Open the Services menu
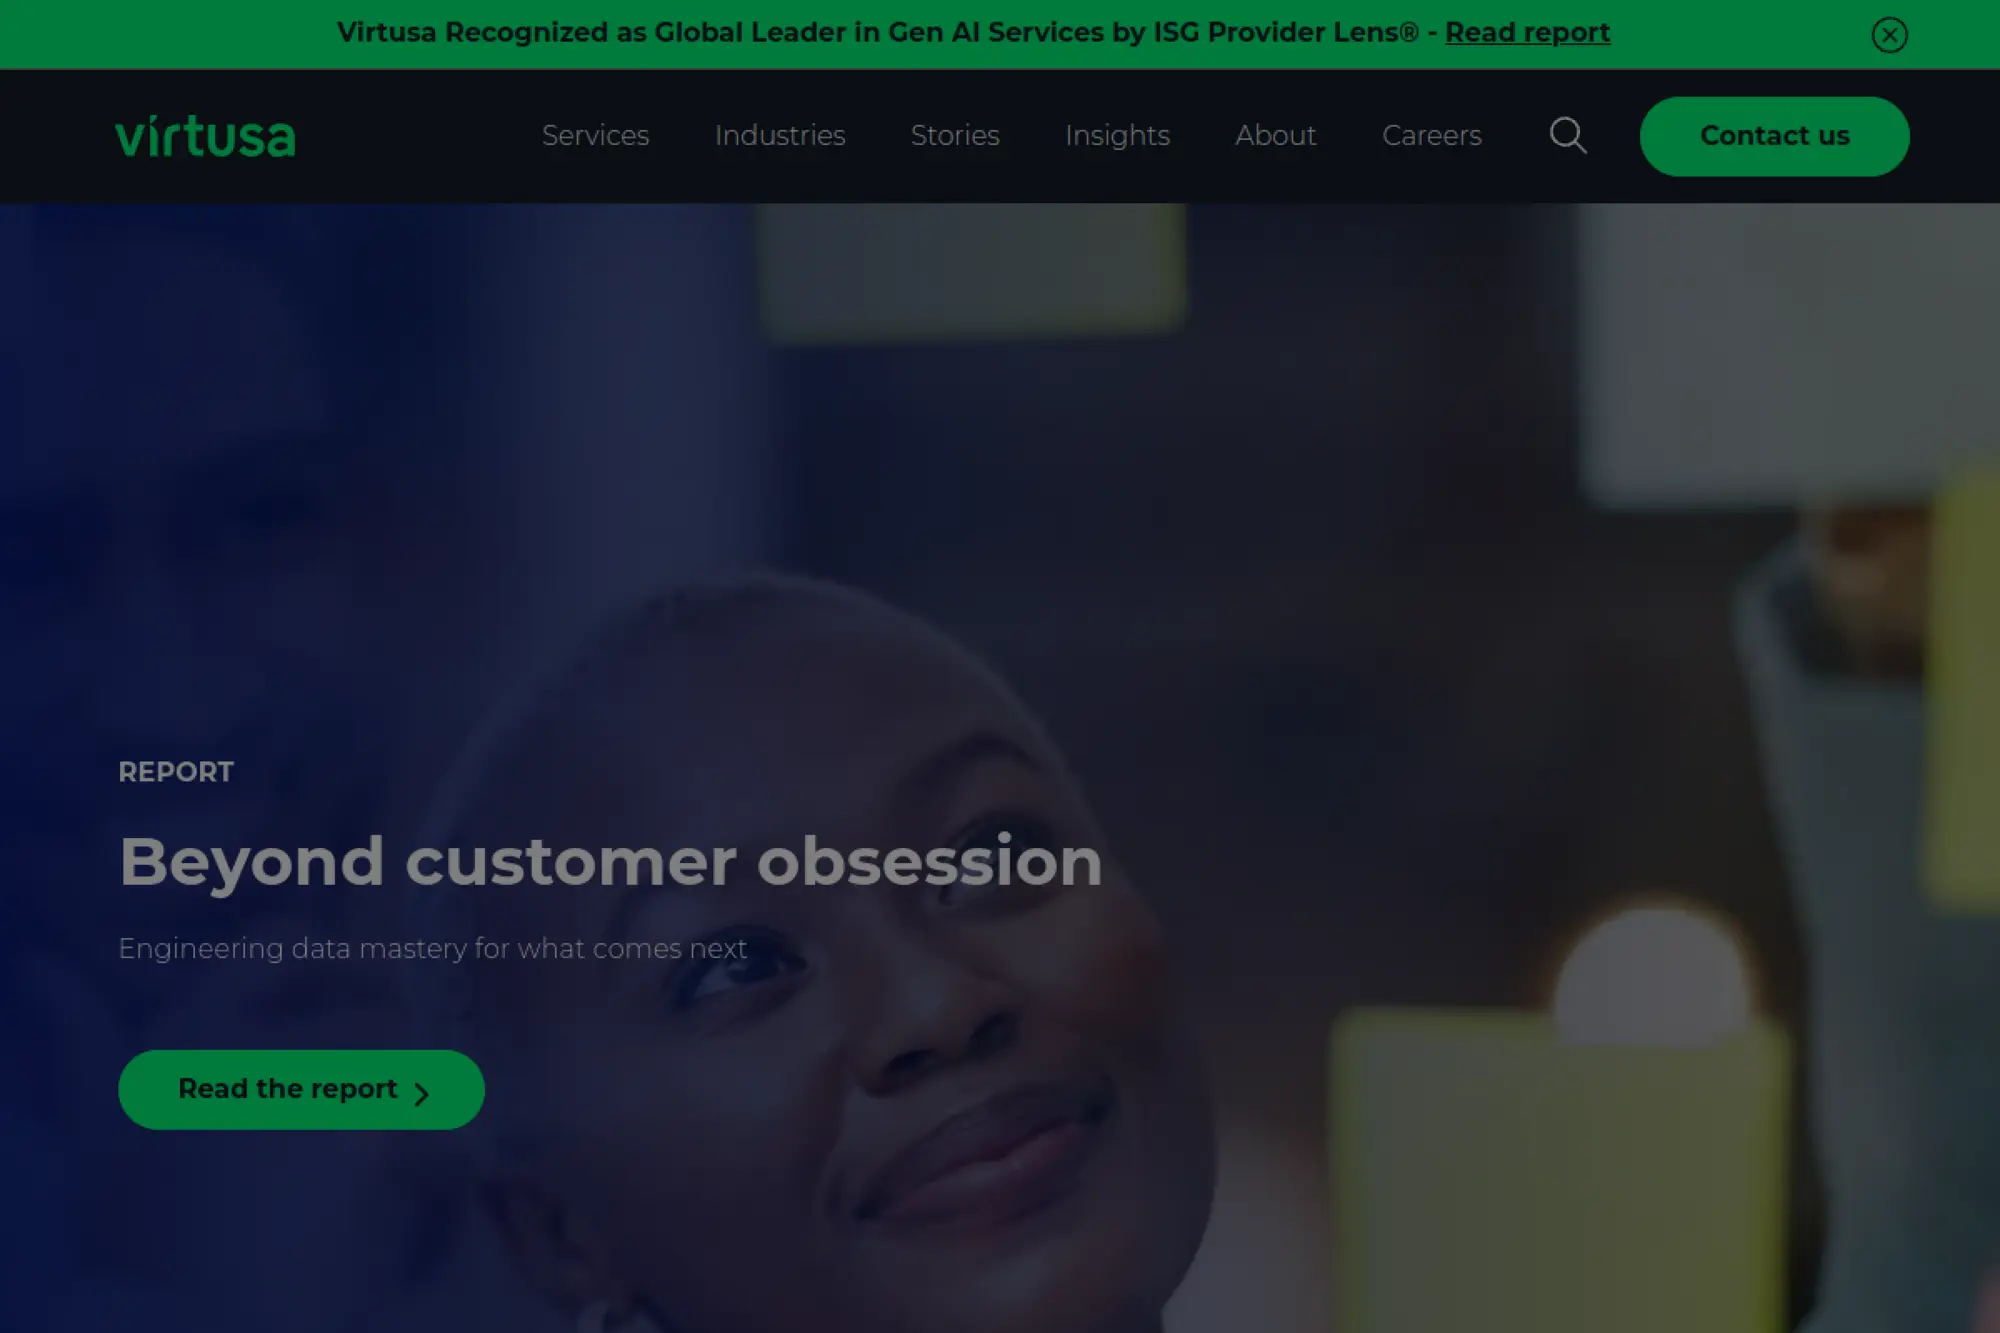The height and width of the screenshot is (1333, 2000). (x=595, y=135)
